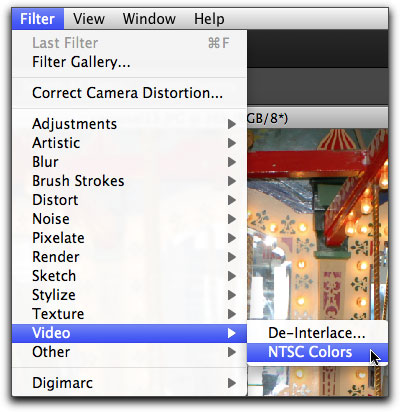Screen dimensions: 400x412
Task: Expand the Artistic filters submenu
Action: coord(129,143)
